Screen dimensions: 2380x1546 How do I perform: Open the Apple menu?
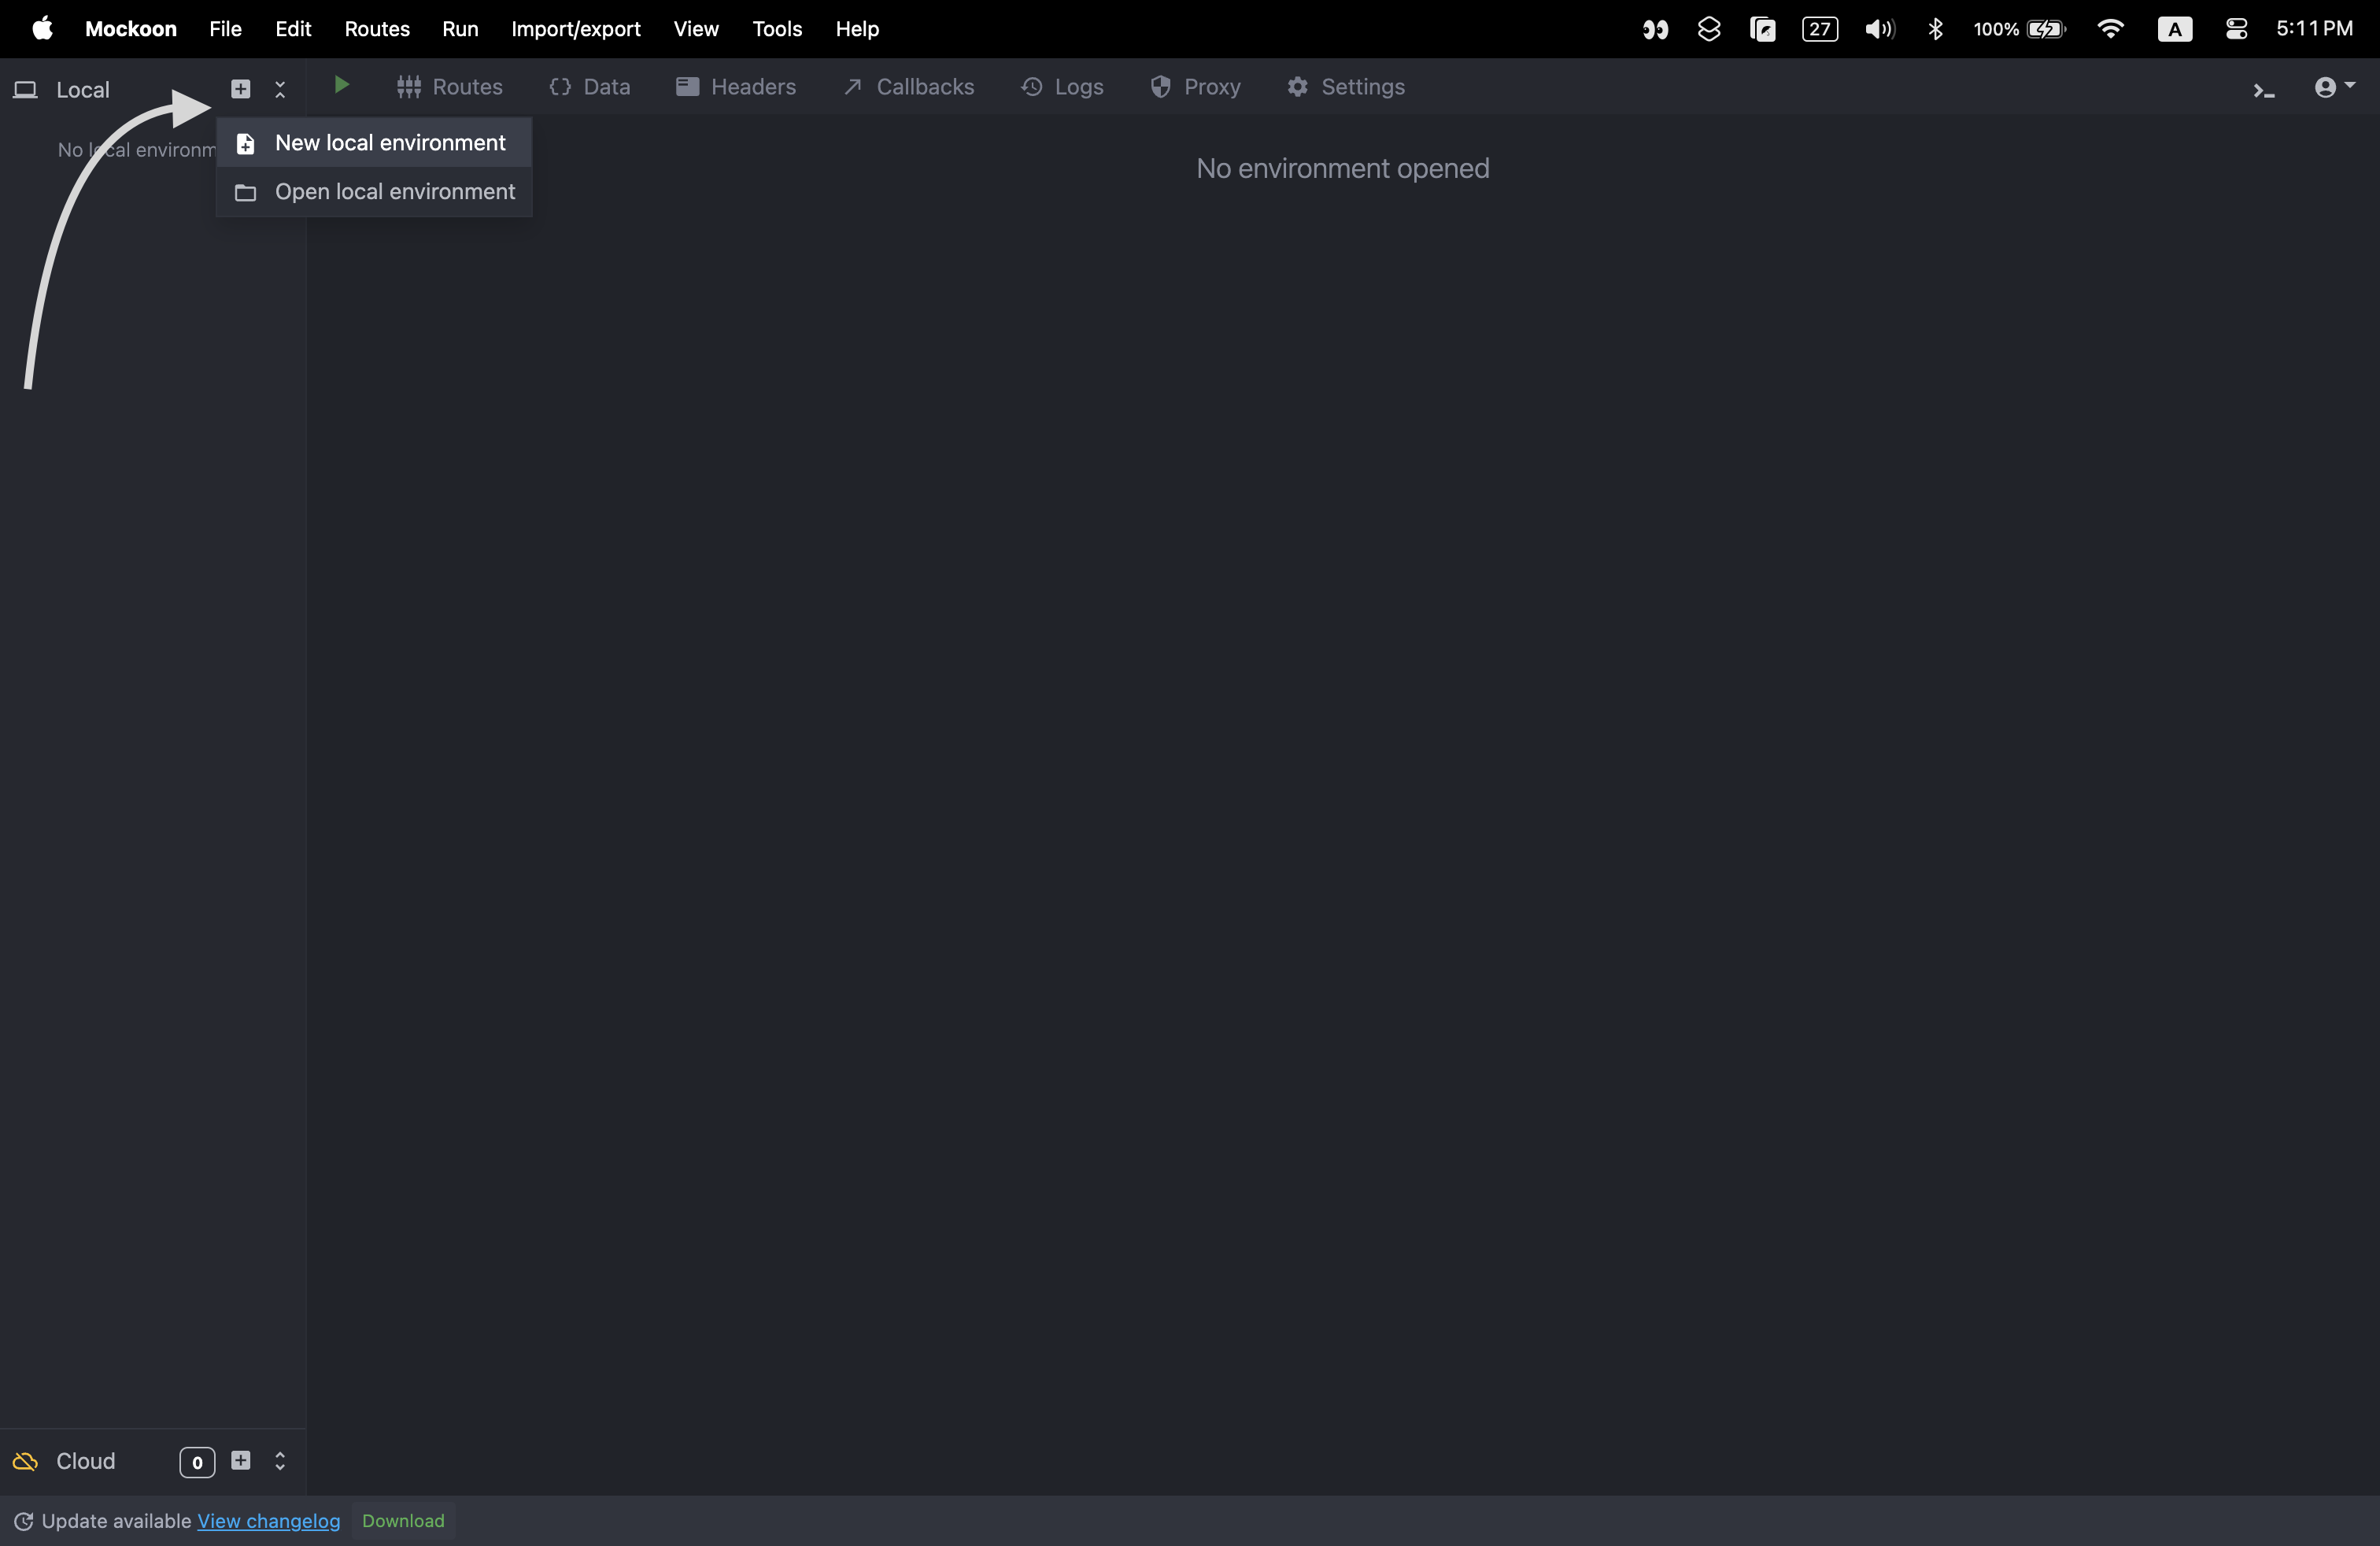click(x=42, y=28)
